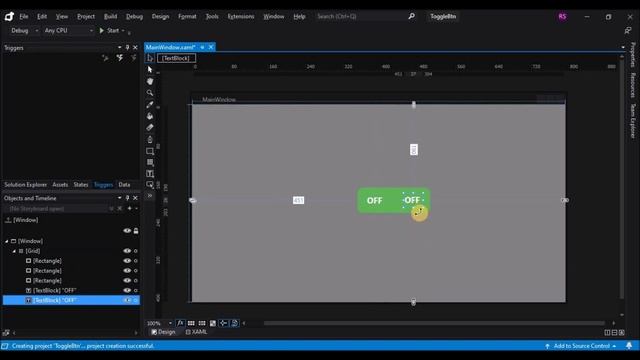The image size is (640, 360).
Task: Hide the third Rectangle element
Action: pyautogui.click(x=127, y=280)
